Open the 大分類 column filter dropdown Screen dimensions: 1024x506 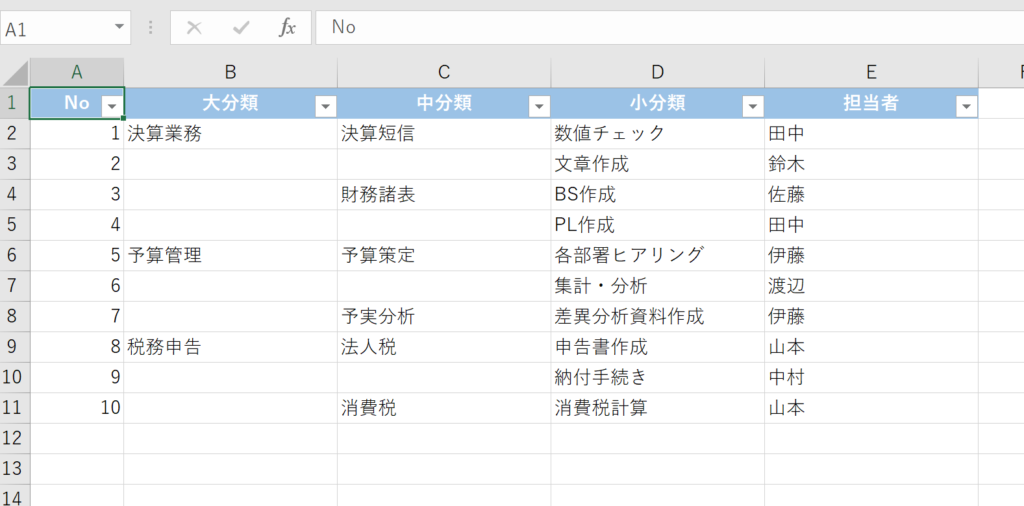coord(325,106)
